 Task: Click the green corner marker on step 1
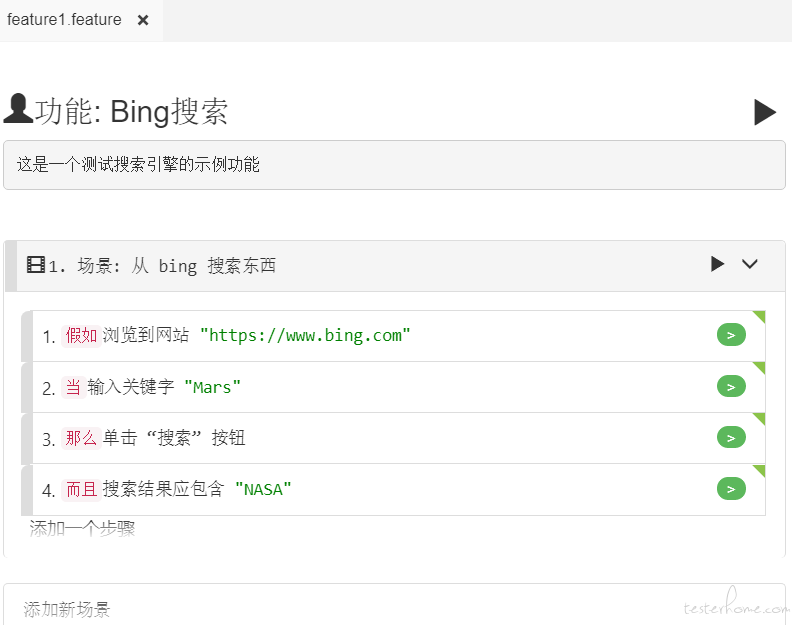[759, 317]
